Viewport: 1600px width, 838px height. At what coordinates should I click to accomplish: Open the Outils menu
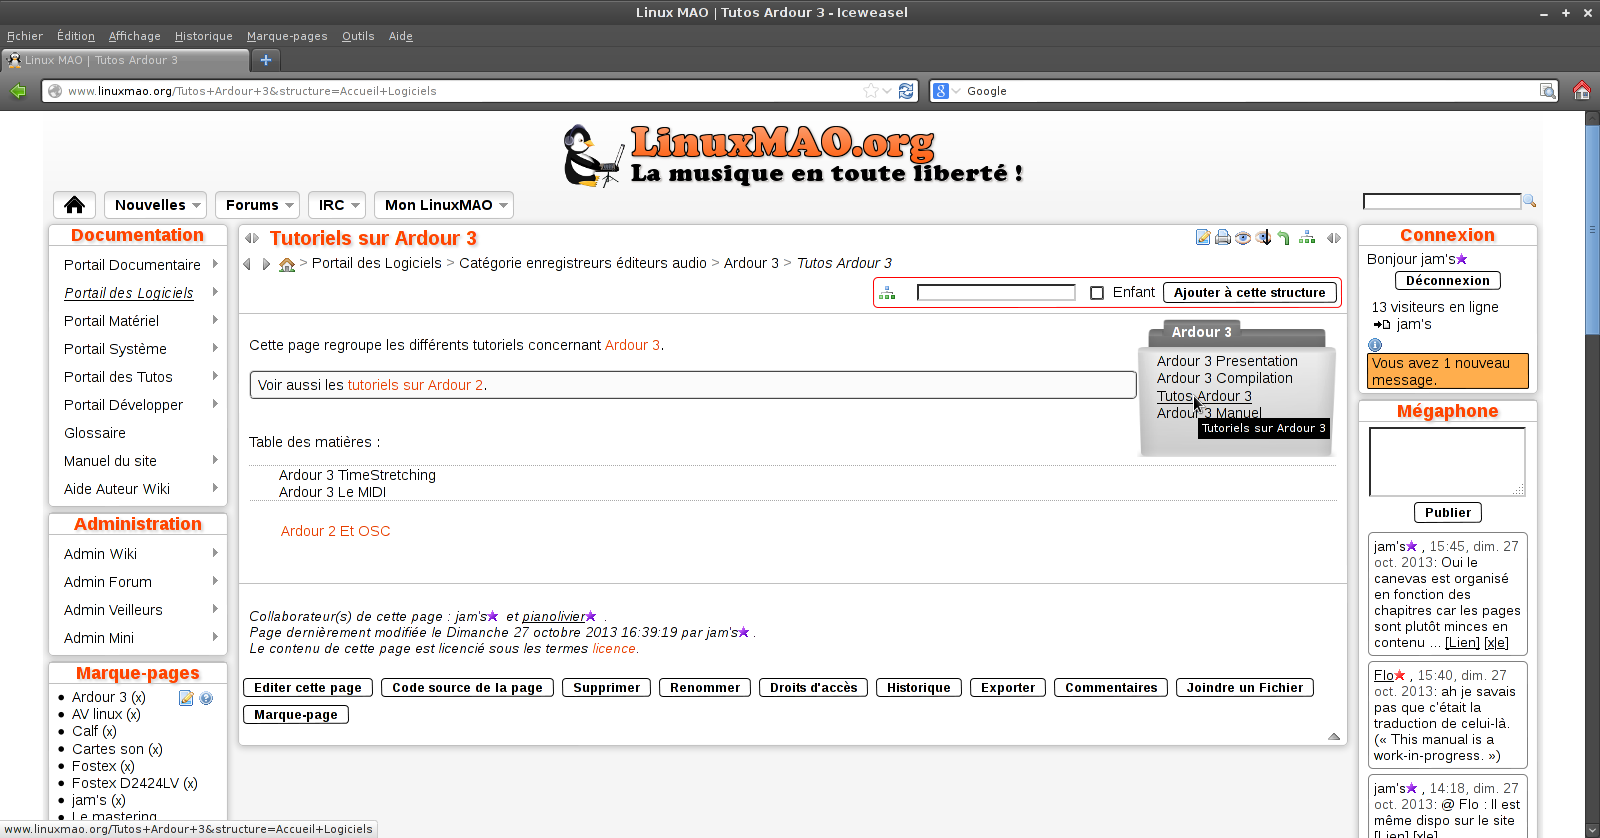coord(358,36)
